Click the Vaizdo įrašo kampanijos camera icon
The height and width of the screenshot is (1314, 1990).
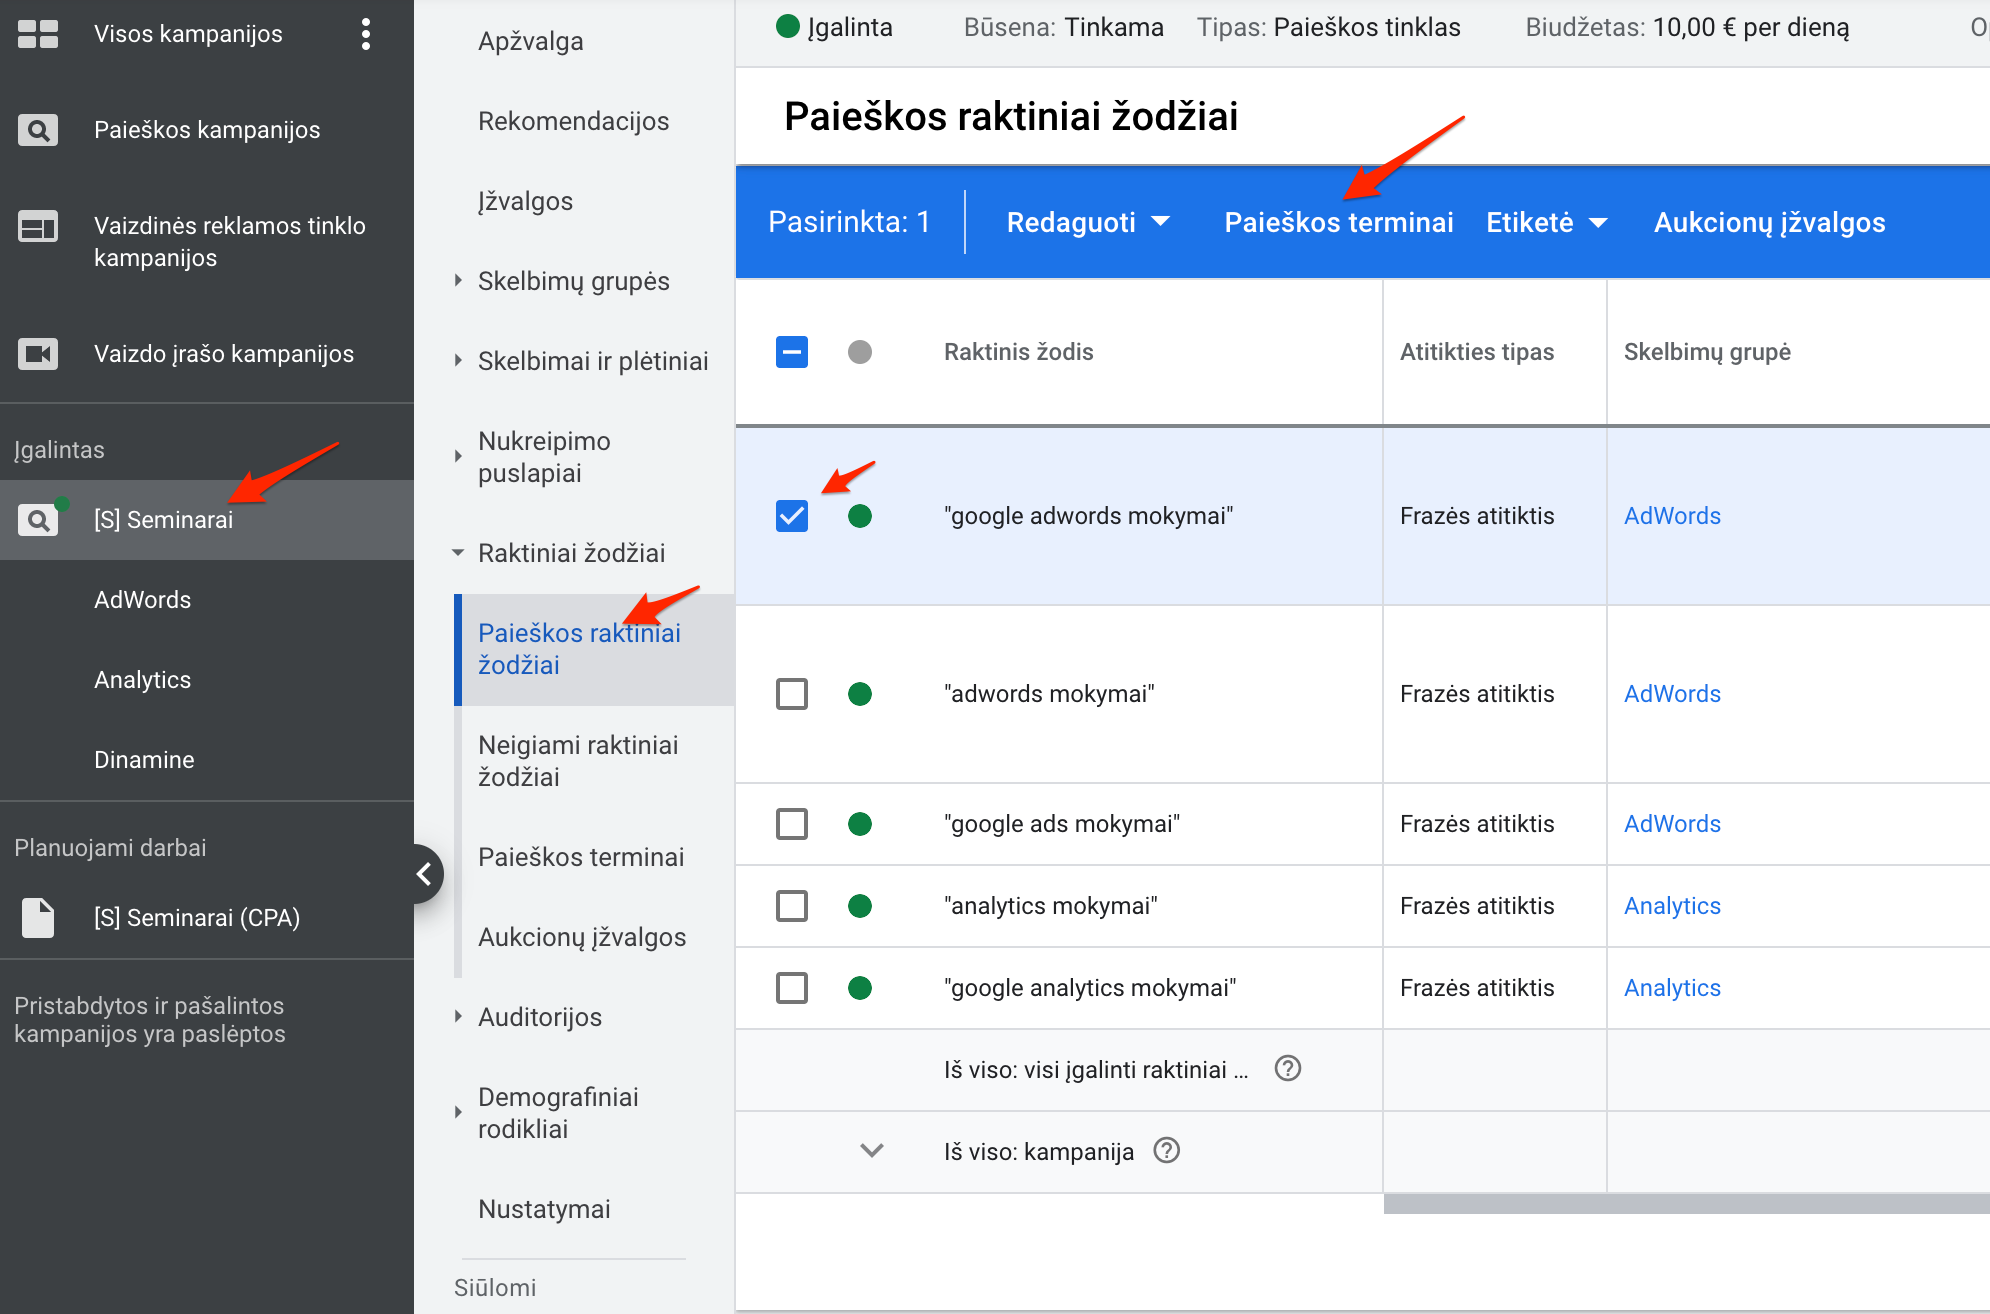click(x=38, y=354)
